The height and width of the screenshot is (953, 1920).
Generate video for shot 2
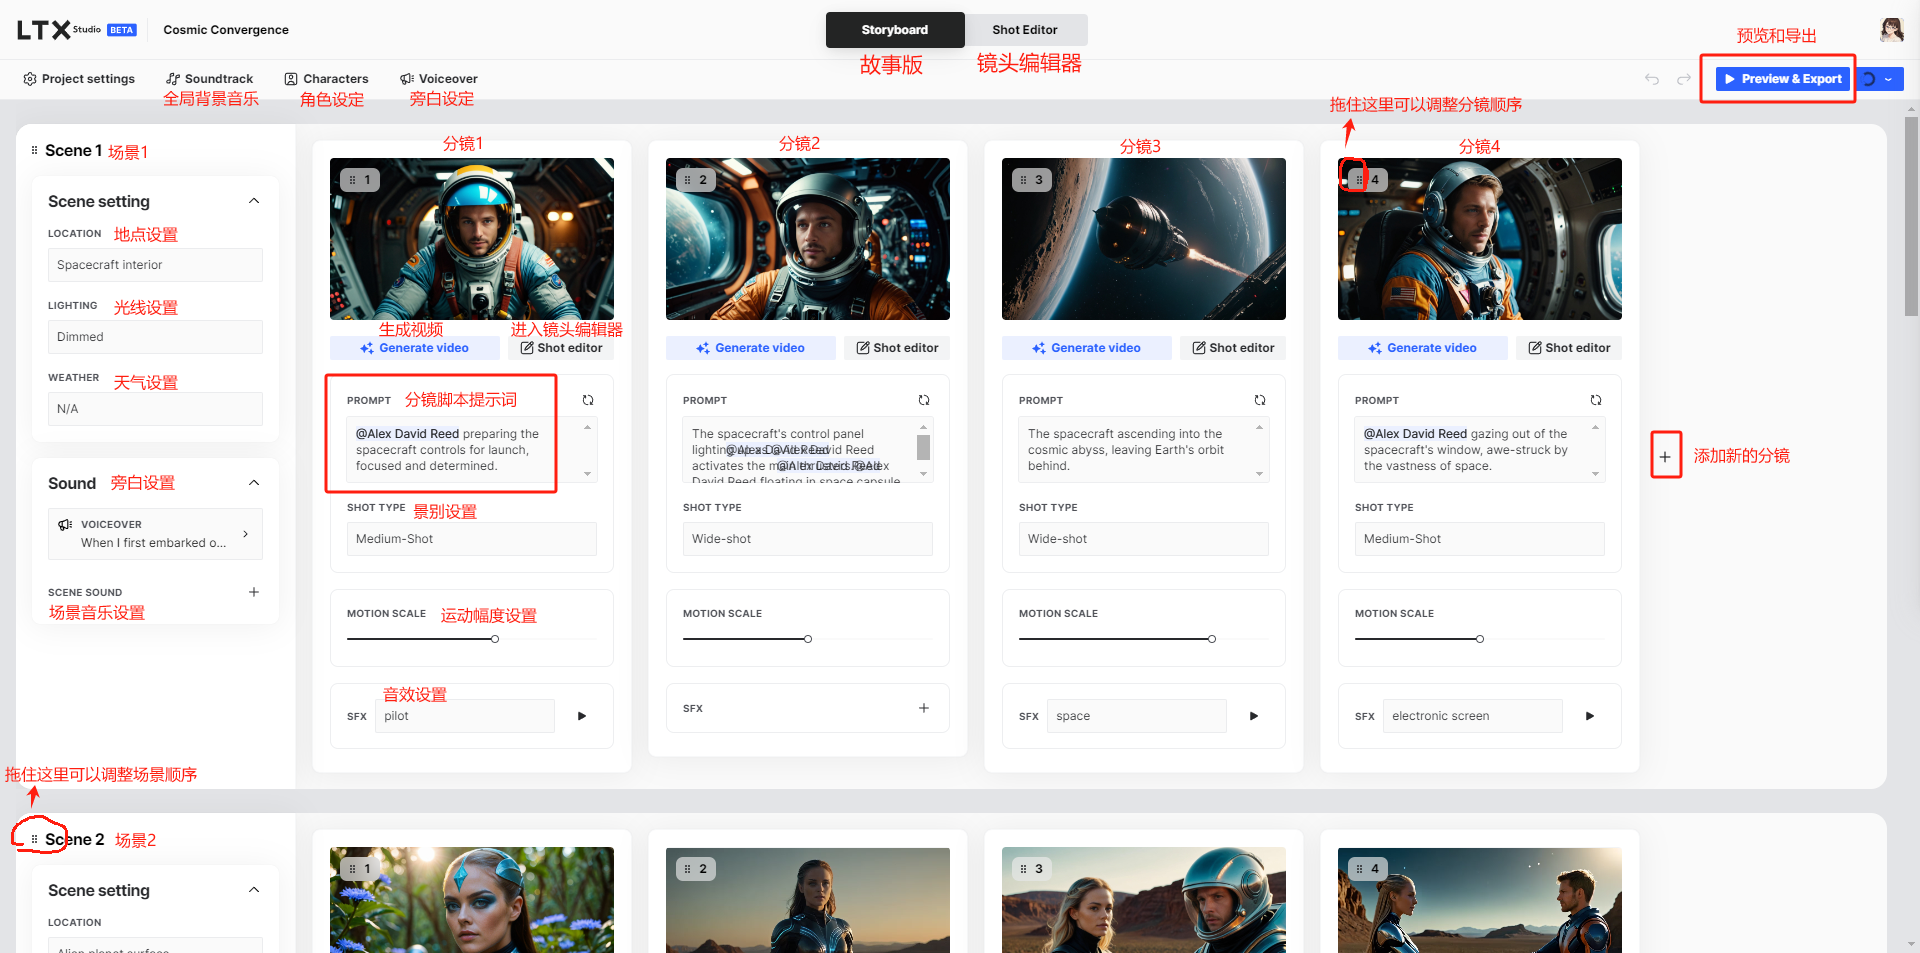pyautogui.click(x=751, y=348)
